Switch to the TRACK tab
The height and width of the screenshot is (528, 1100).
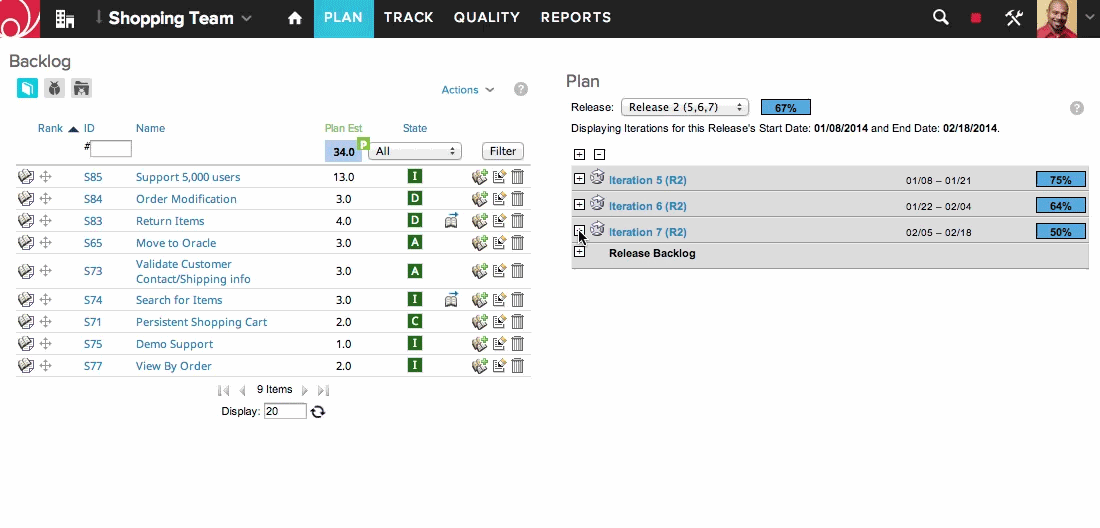[408, 18]
